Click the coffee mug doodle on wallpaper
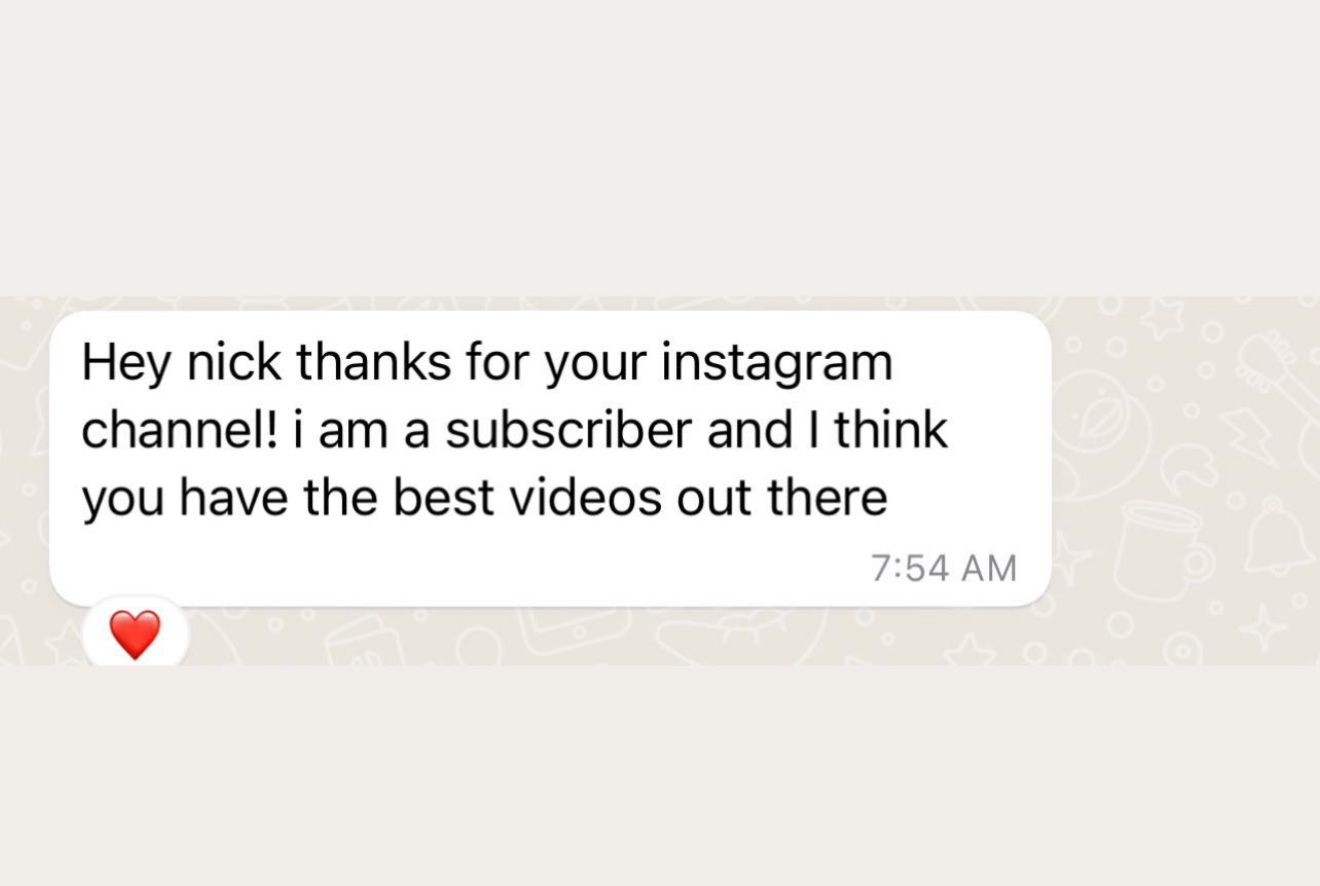Image resolution: width=1320 pixels, height=886 pixels. (1158, 550)
